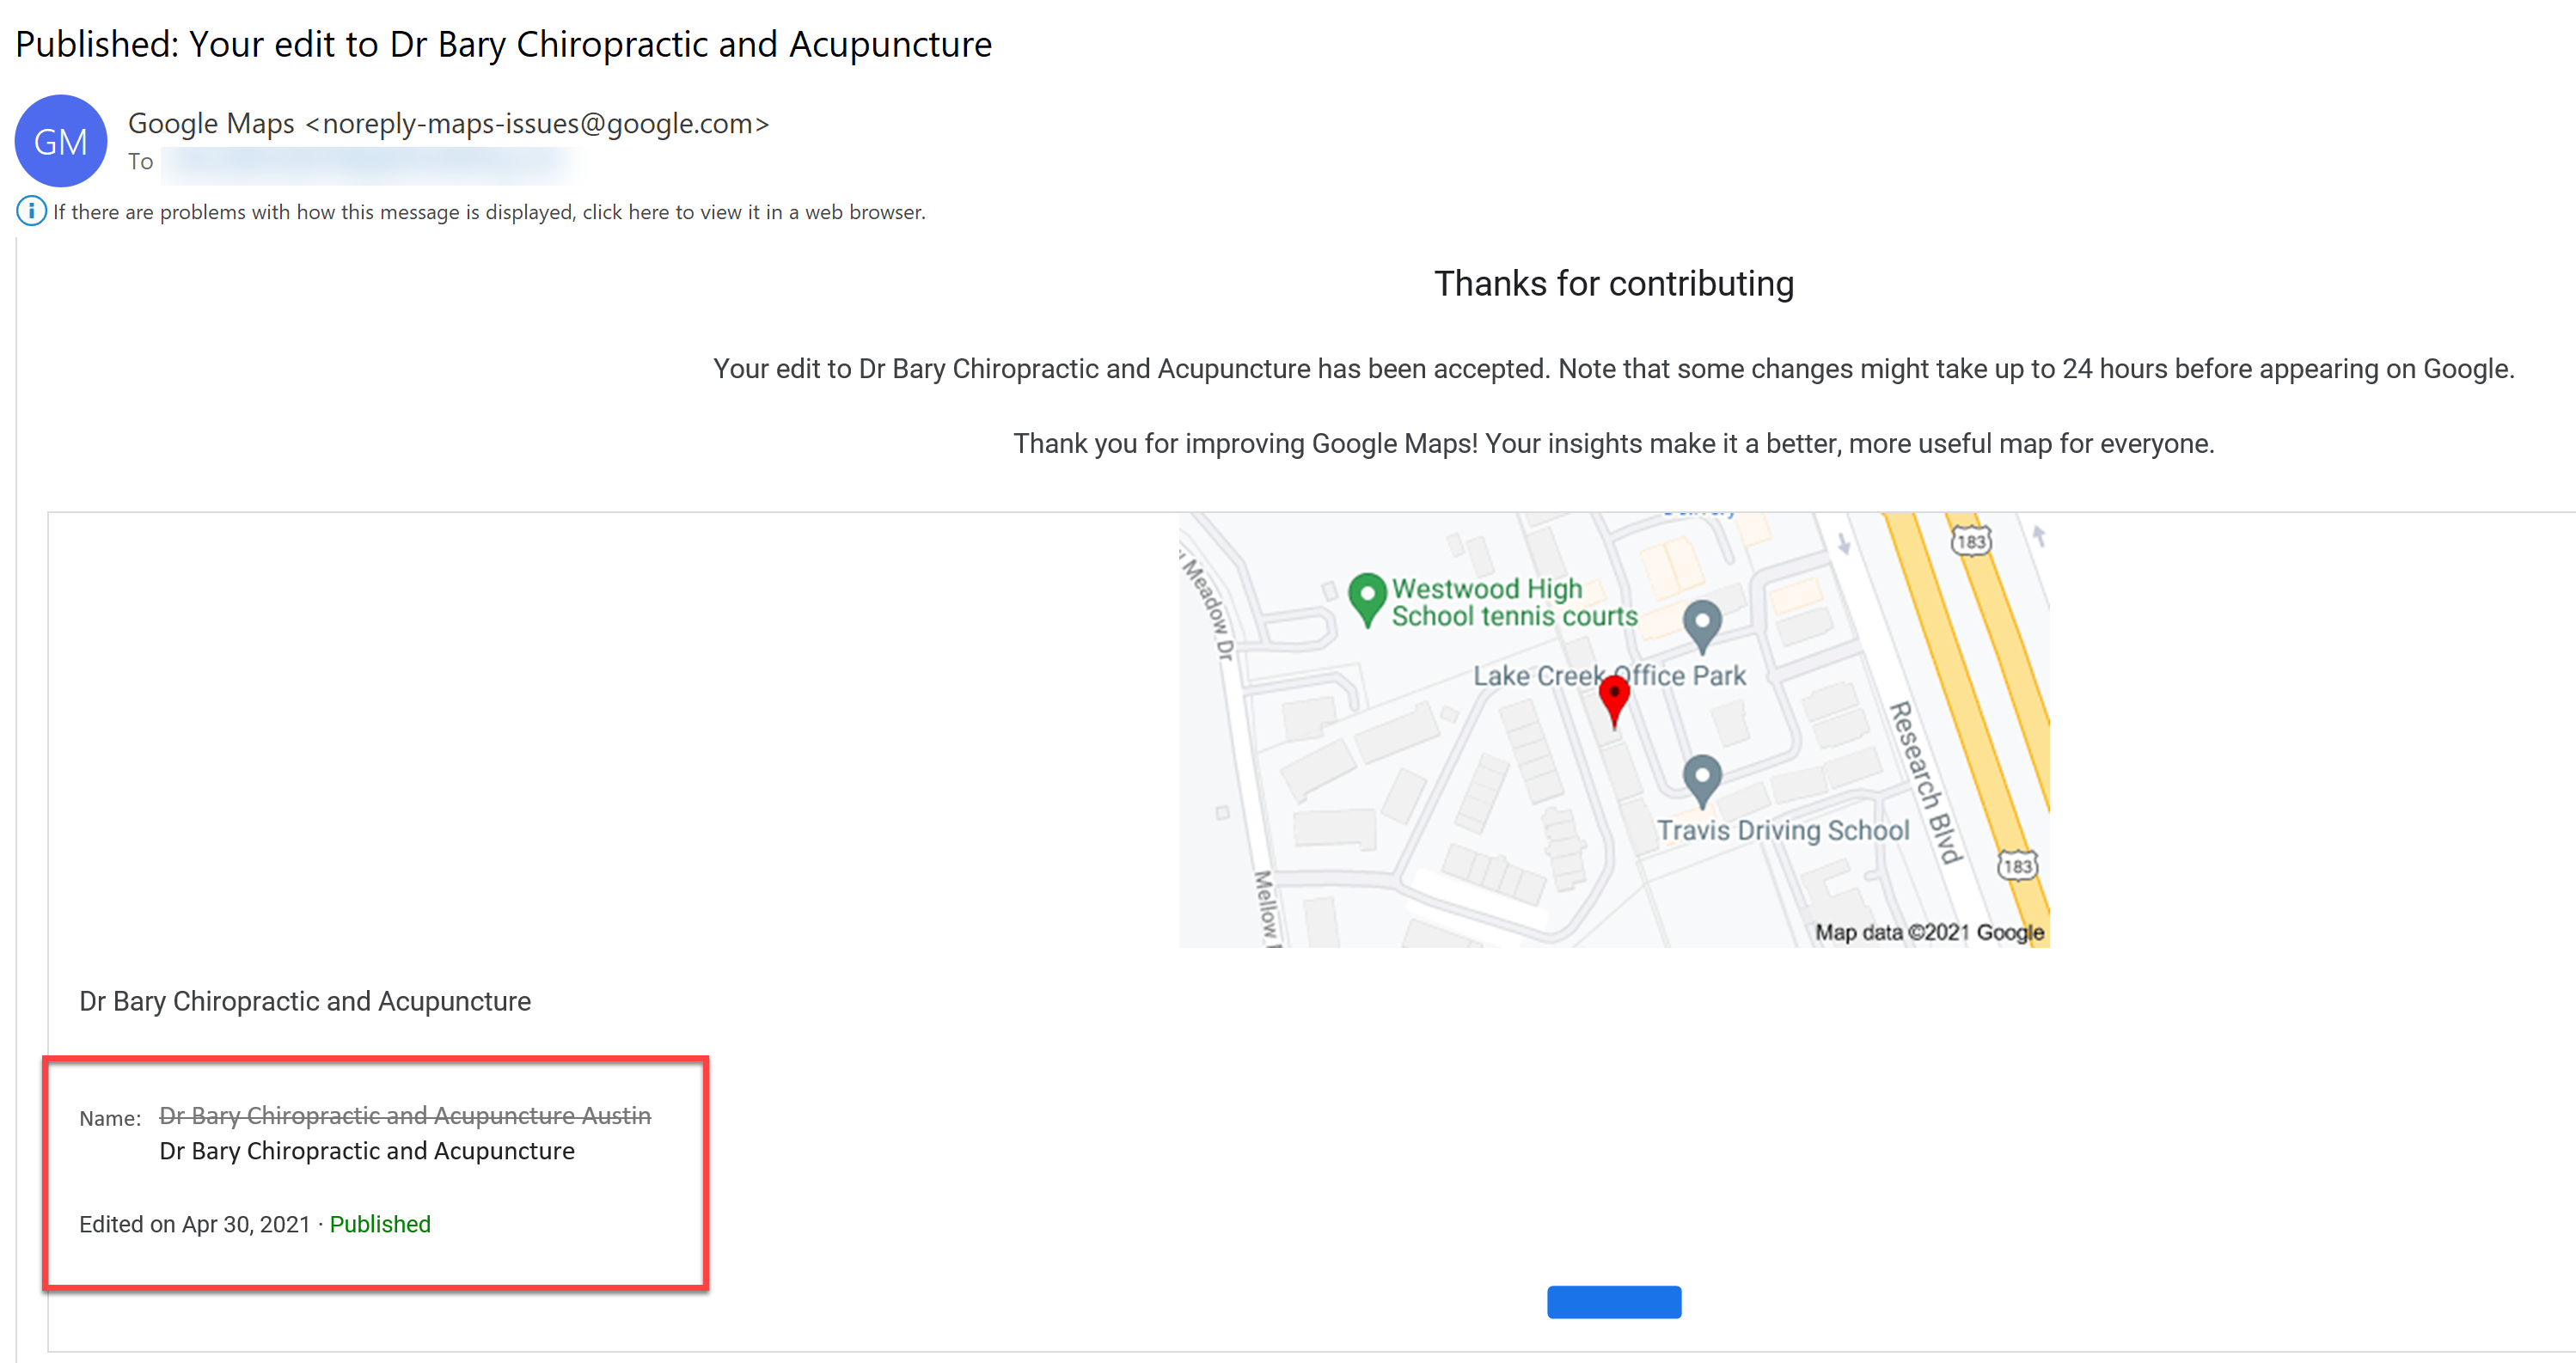Click the GM sender avatar circle
This screenshot has height=1363, width=2576.
(x=60, y=141)
